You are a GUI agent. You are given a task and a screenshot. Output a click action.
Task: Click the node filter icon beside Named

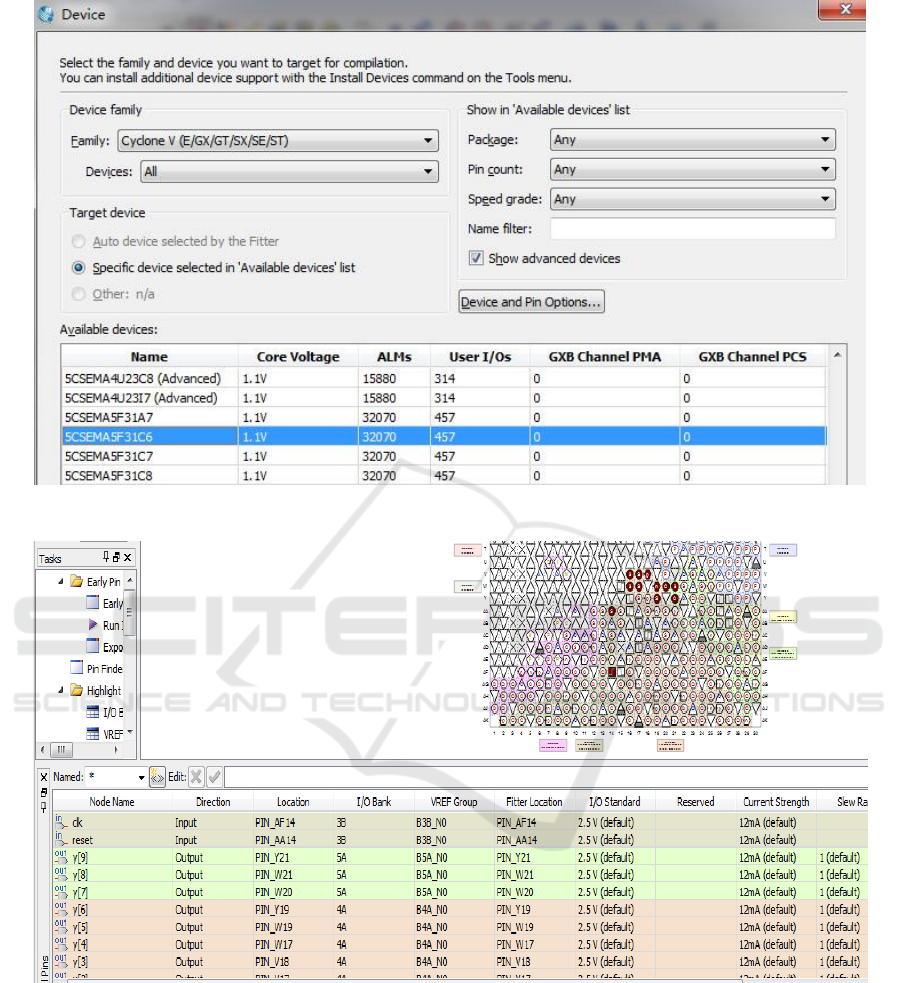pos(157,777)
